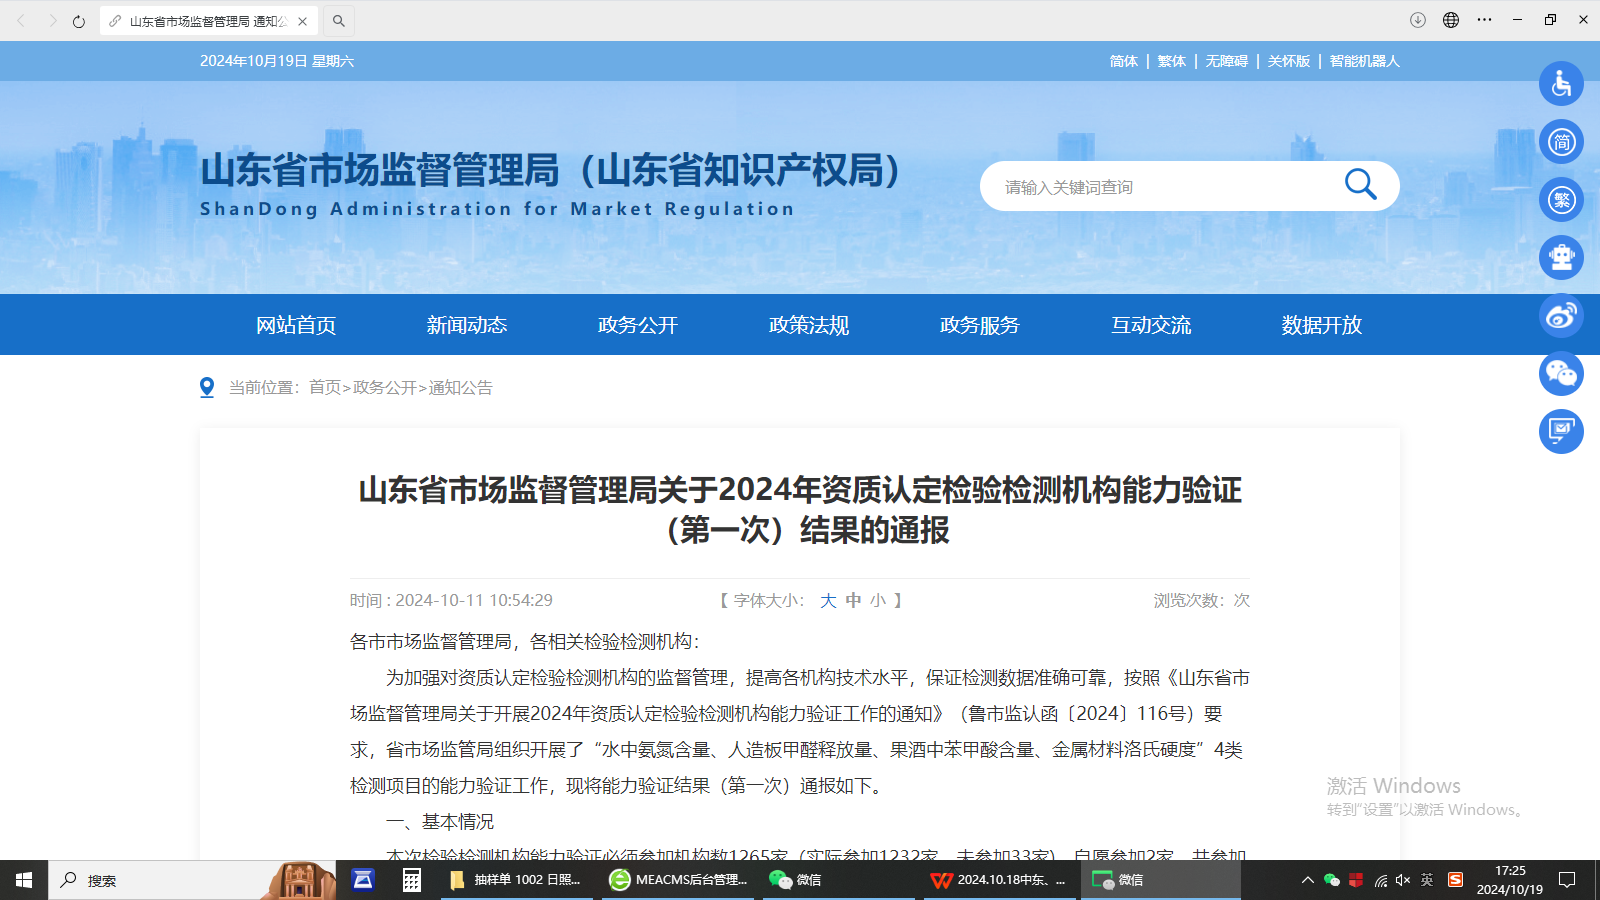1600x900 pixels.
Task: Click the accessibility wheelchair icon in sidebar
Action: tap(1561, 84)
